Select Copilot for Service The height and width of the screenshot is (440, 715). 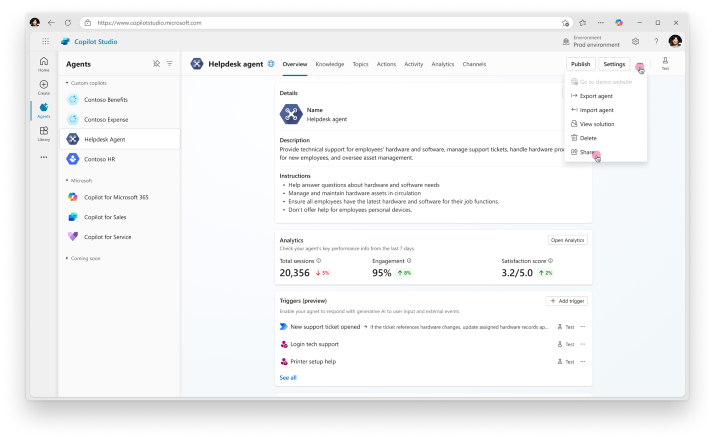tap(120, 237)
